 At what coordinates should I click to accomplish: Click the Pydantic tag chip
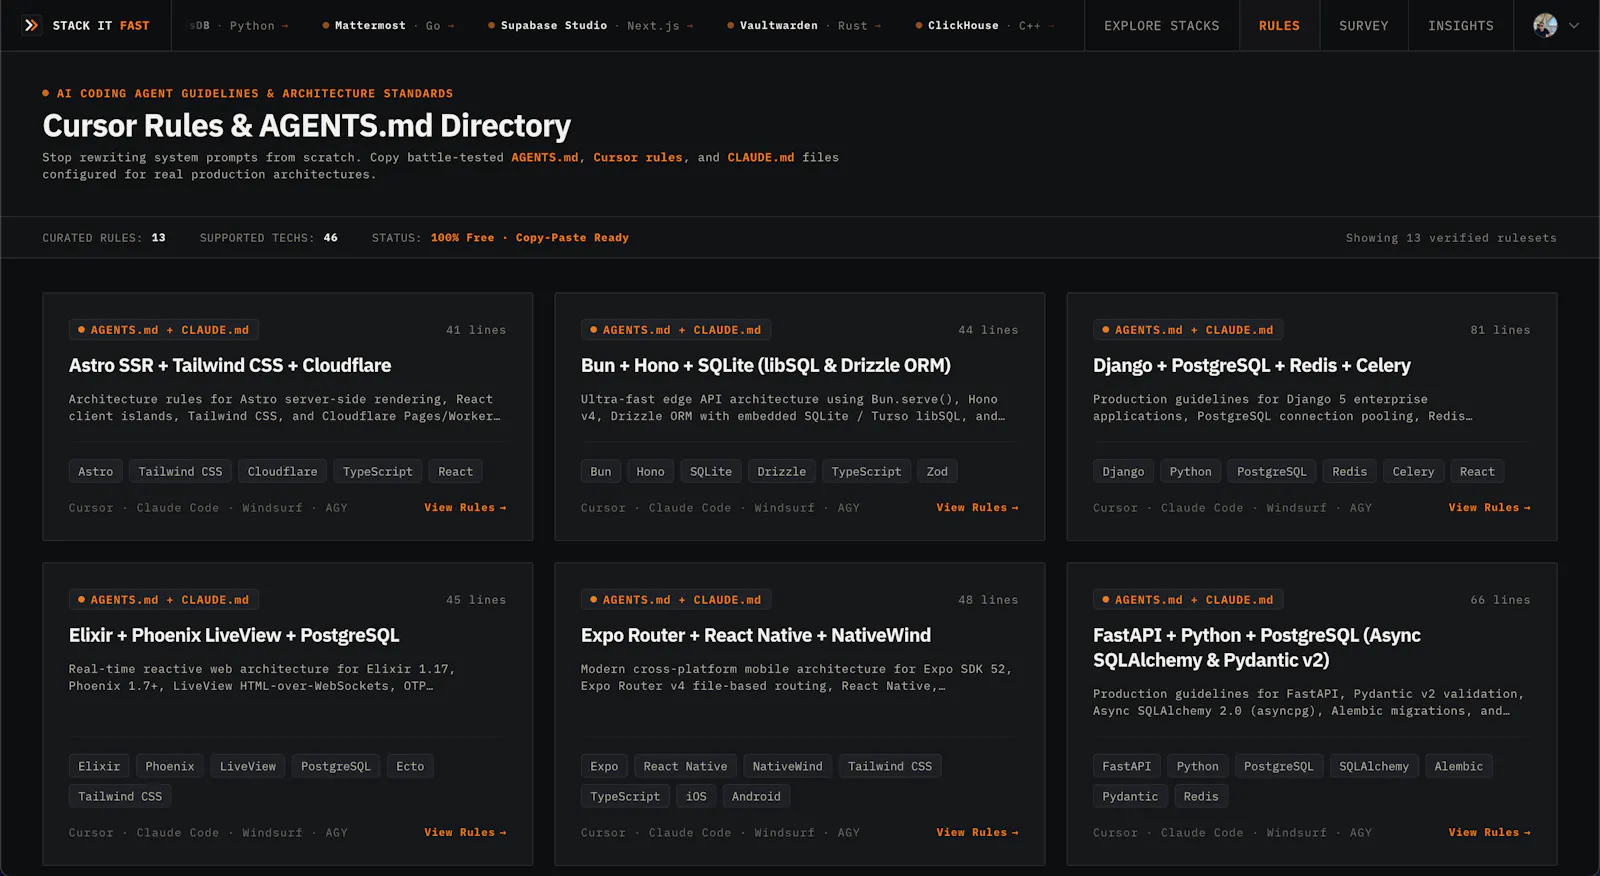tap(1130, 797)
